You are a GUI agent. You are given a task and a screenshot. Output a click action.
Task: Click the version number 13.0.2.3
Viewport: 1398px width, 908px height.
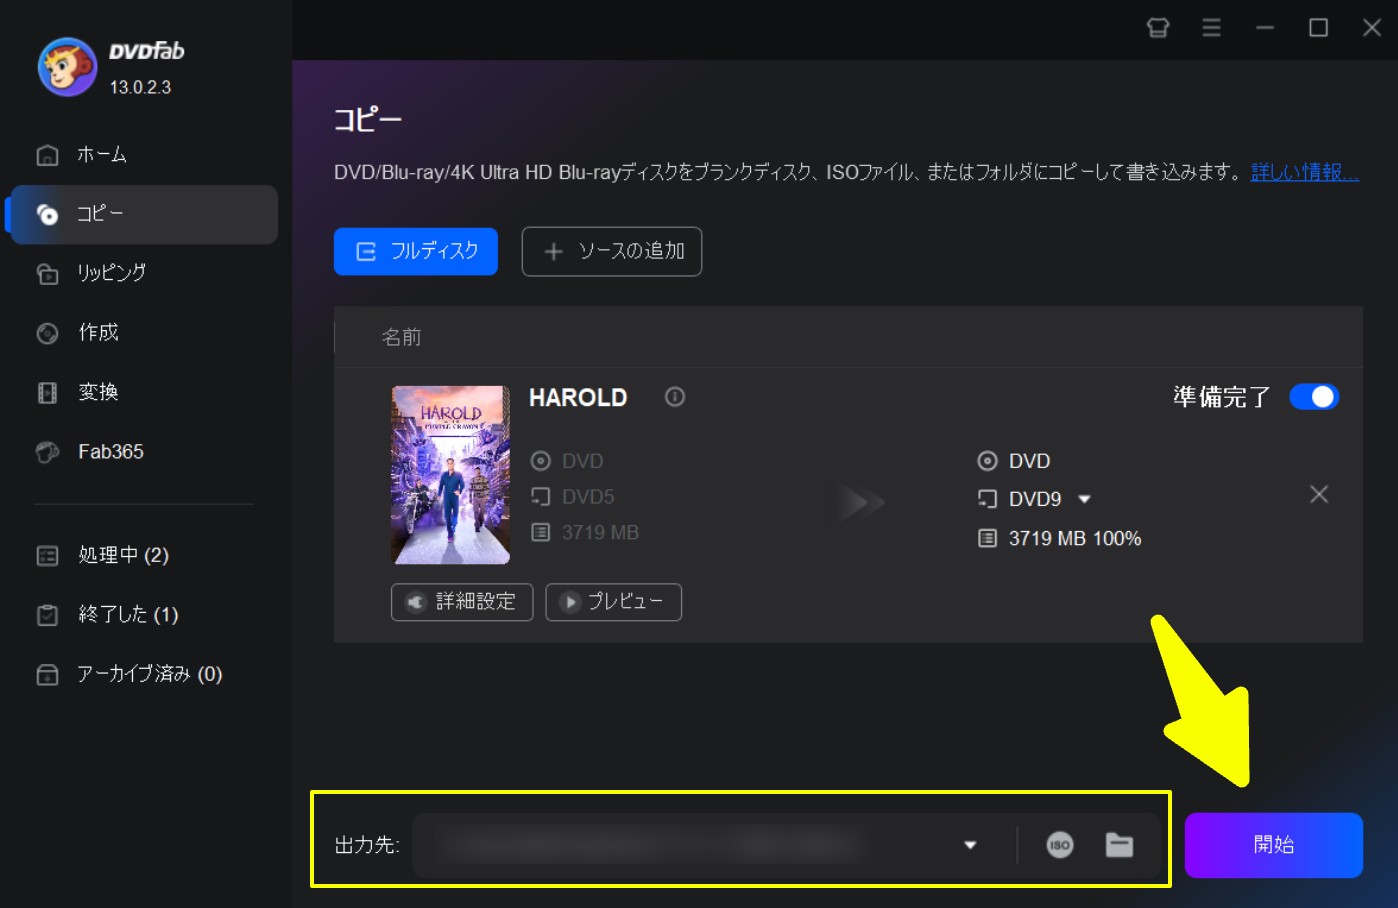tap(140, 87)
